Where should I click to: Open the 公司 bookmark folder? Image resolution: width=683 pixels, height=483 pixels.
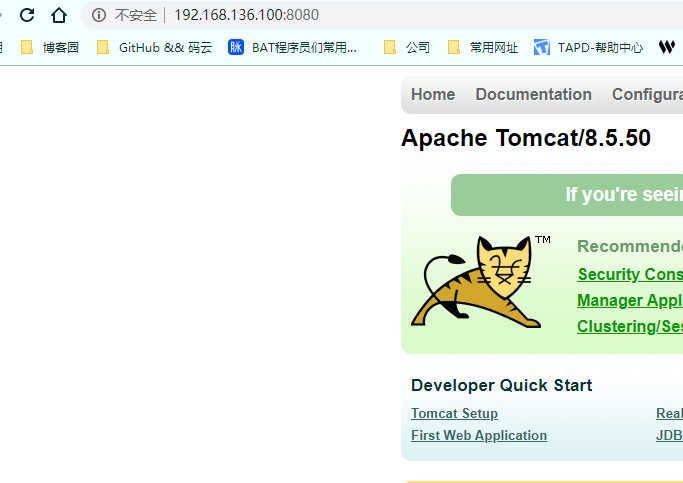(407, 47)
